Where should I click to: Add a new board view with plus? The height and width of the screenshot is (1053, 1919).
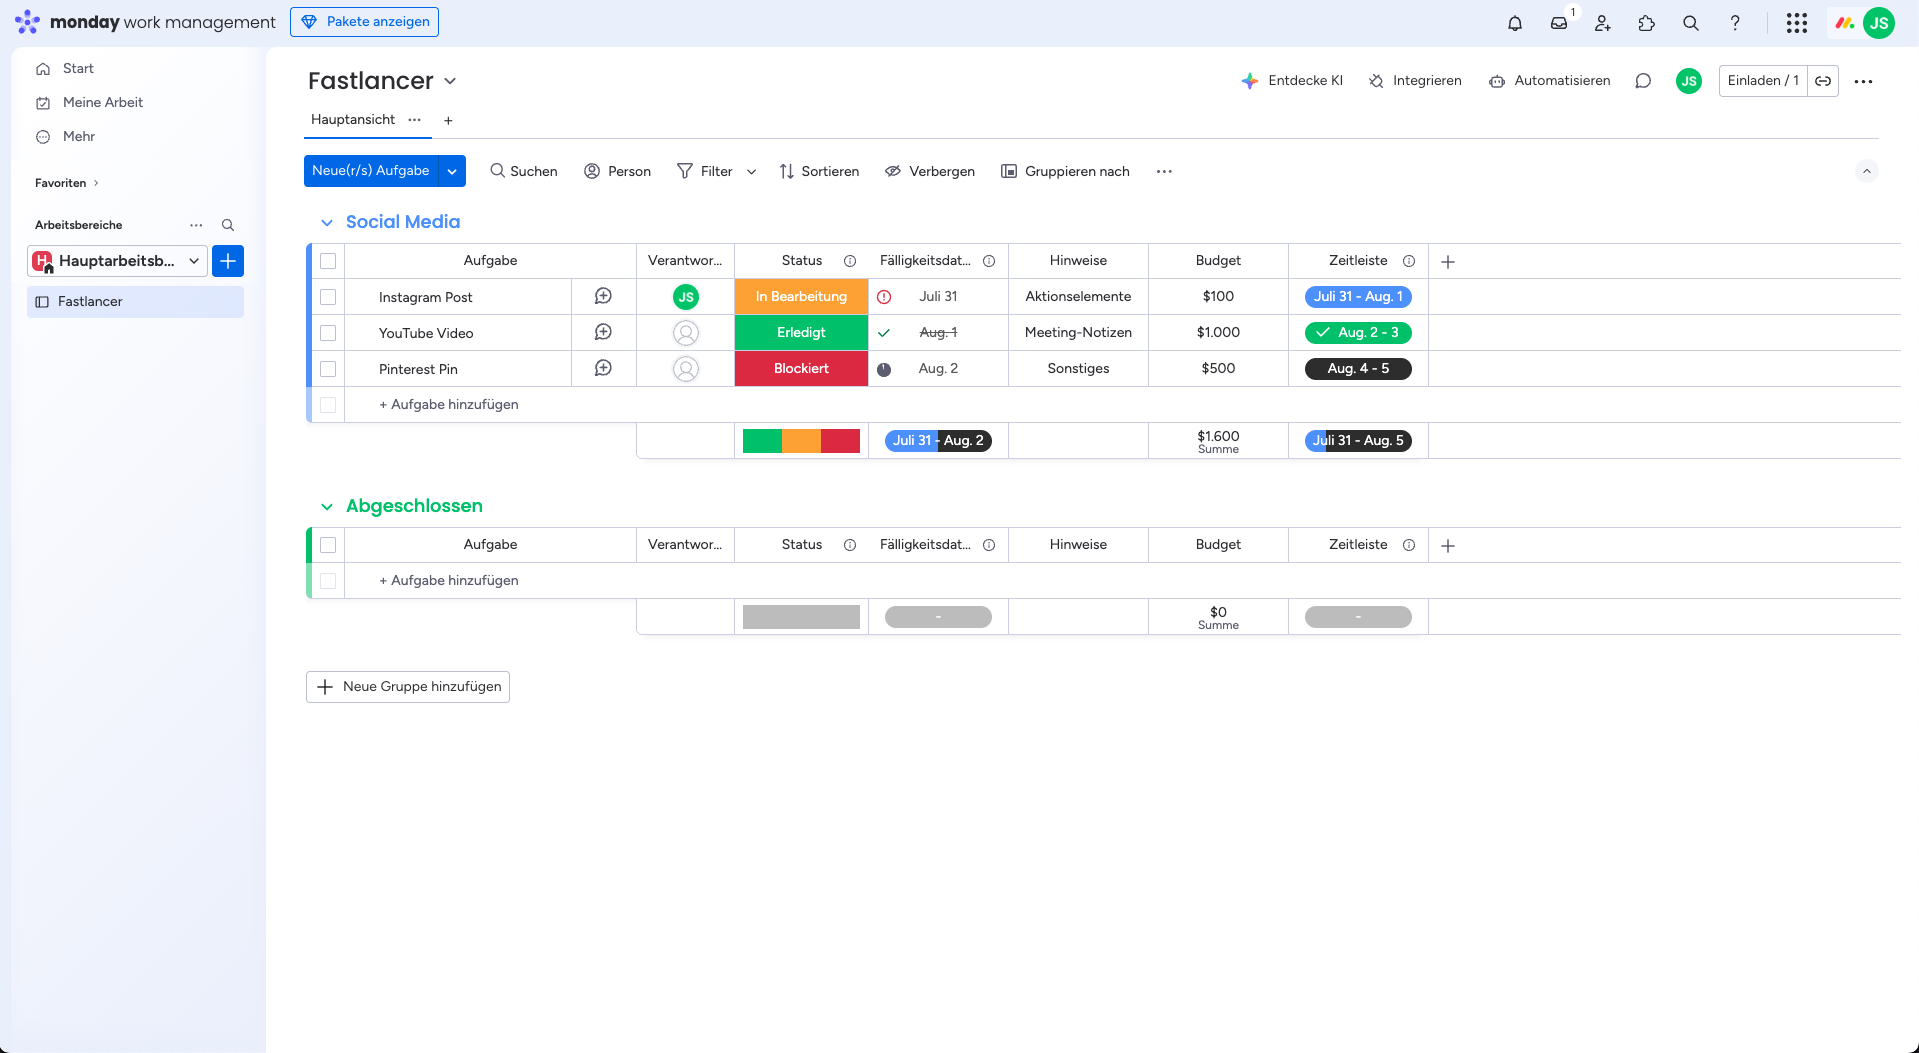(x=448, y=120)
